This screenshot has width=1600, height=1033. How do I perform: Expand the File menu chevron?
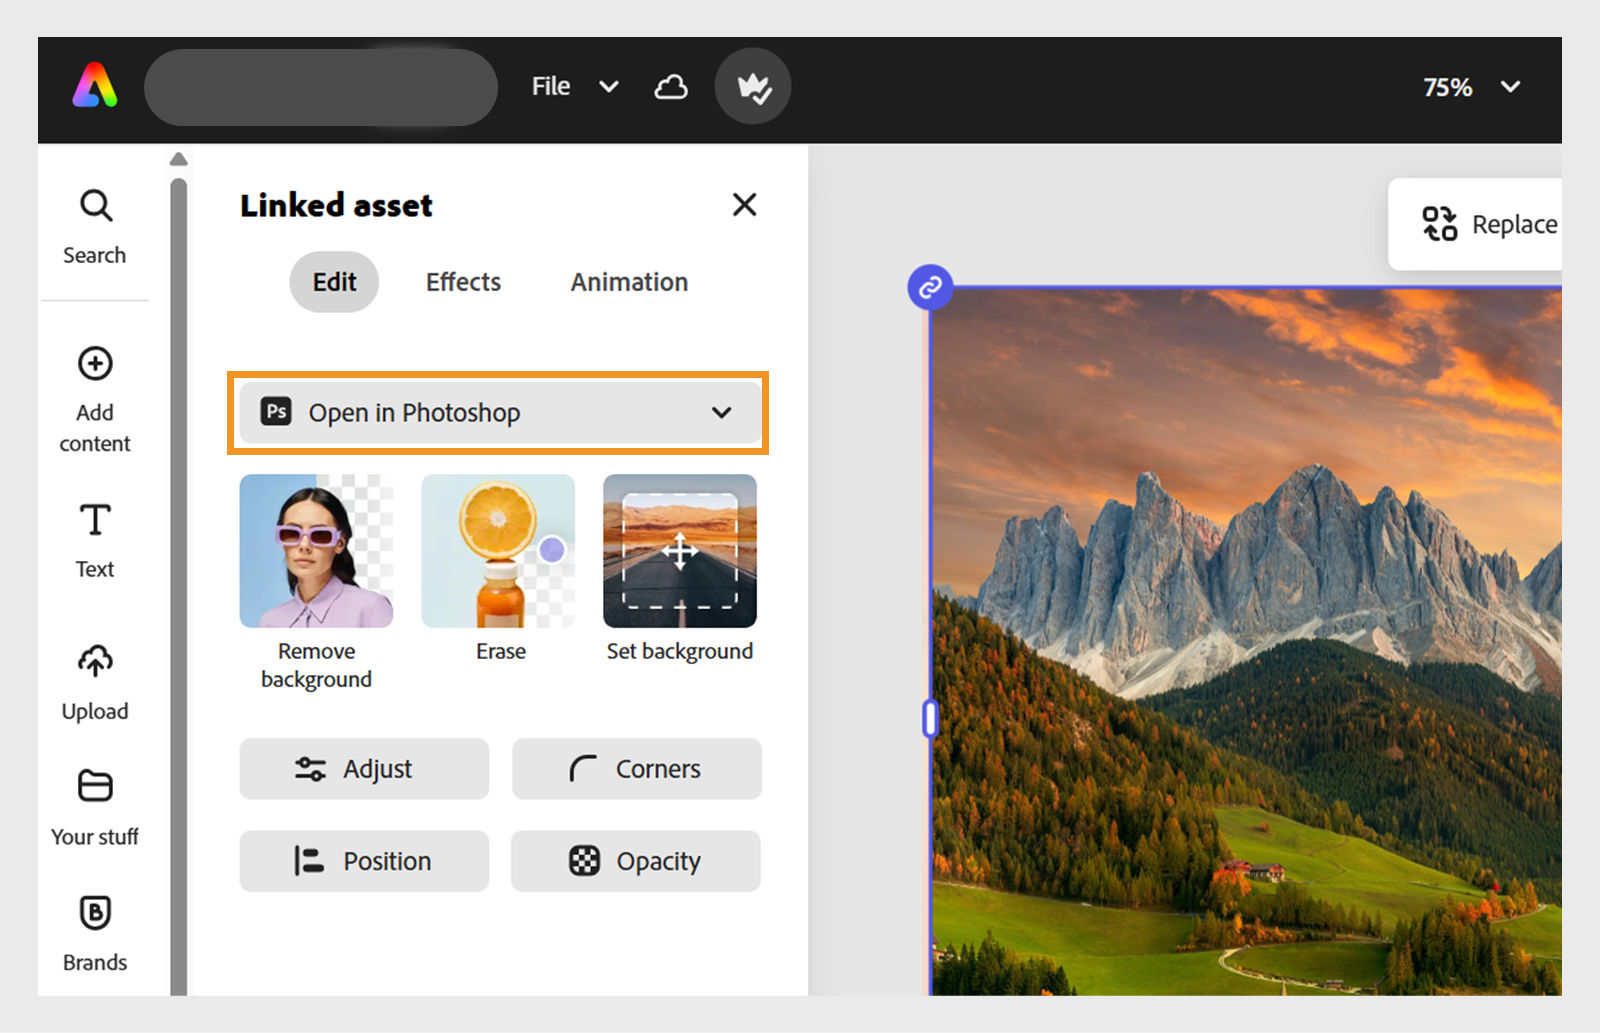[x=609, y=87]
